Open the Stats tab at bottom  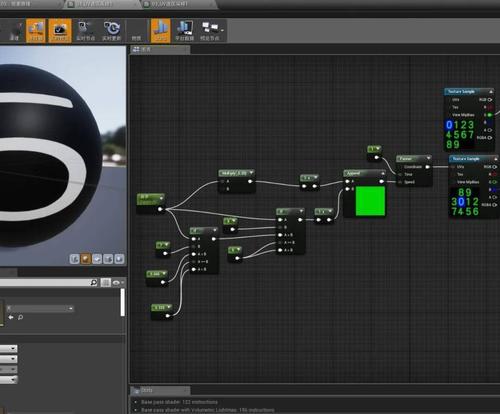(x=160, y=390)
